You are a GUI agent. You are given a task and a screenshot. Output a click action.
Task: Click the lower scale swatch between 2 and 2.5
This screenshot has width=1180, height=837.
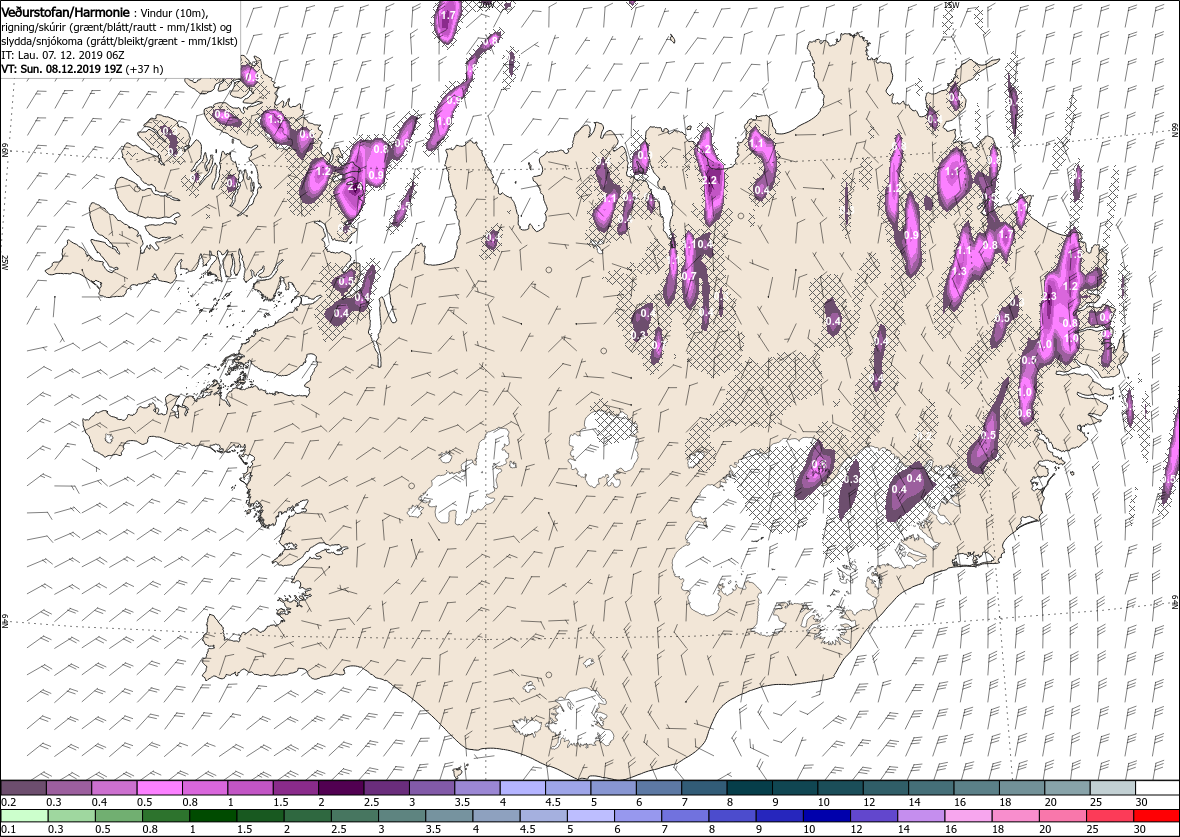click(x=307, y=817)
